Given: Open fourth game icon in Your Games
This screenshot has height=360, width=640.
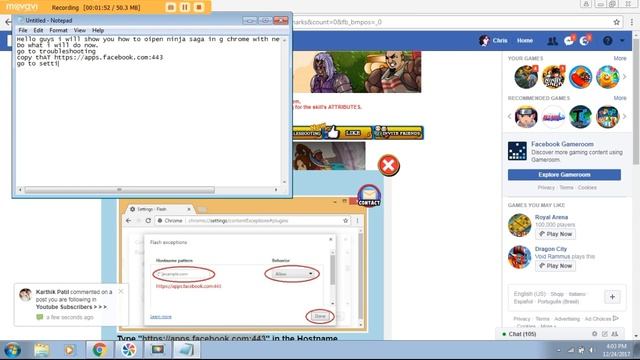Looking at the screenshot, I should 608,77.
